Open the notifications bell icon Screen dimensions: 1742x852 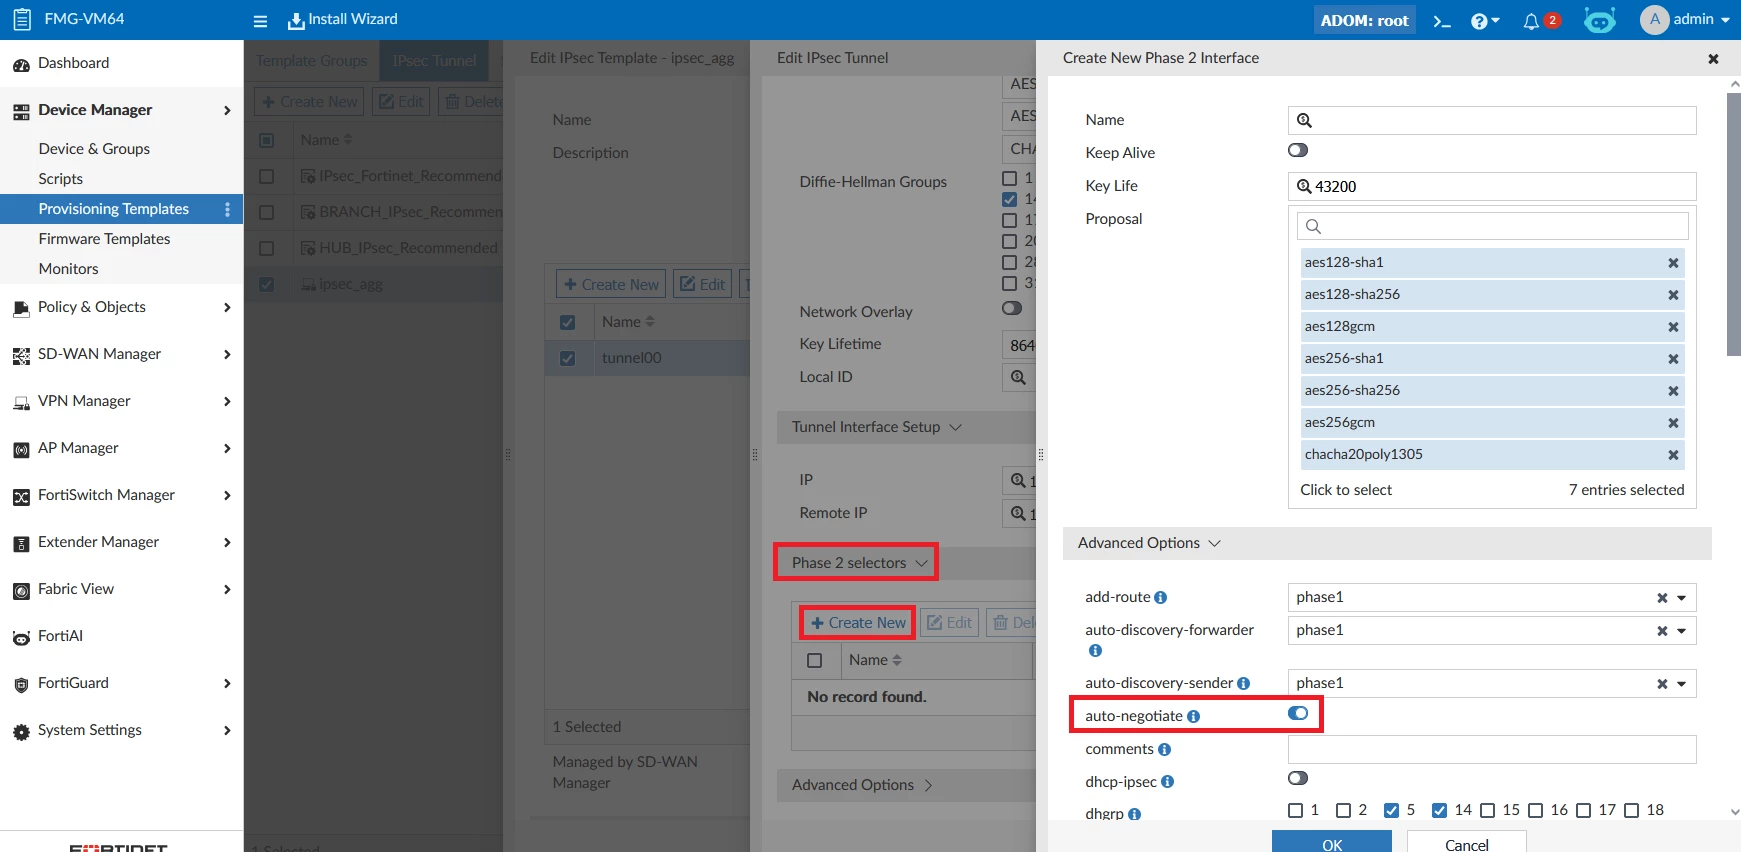[x=1530, y=21]
